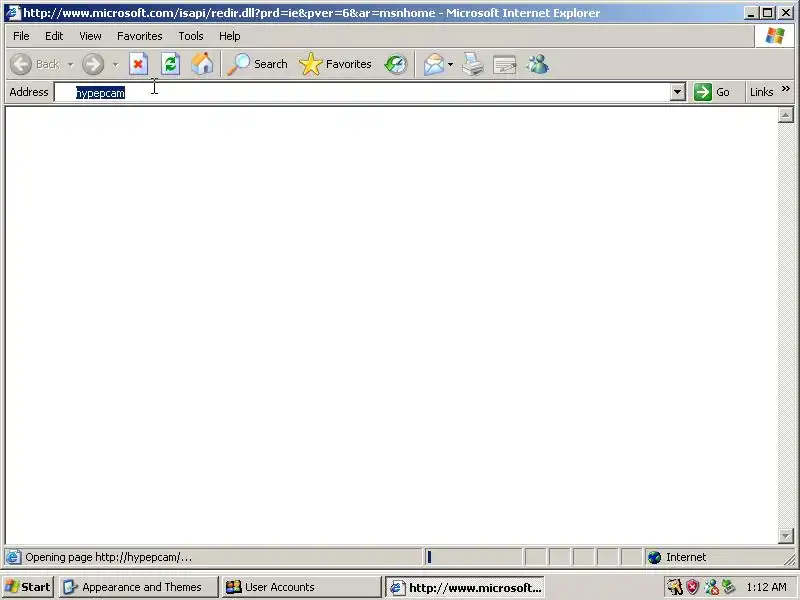Click status bar page icon
Viewport: 800px width, 600px height.
[x=13, y=557]
